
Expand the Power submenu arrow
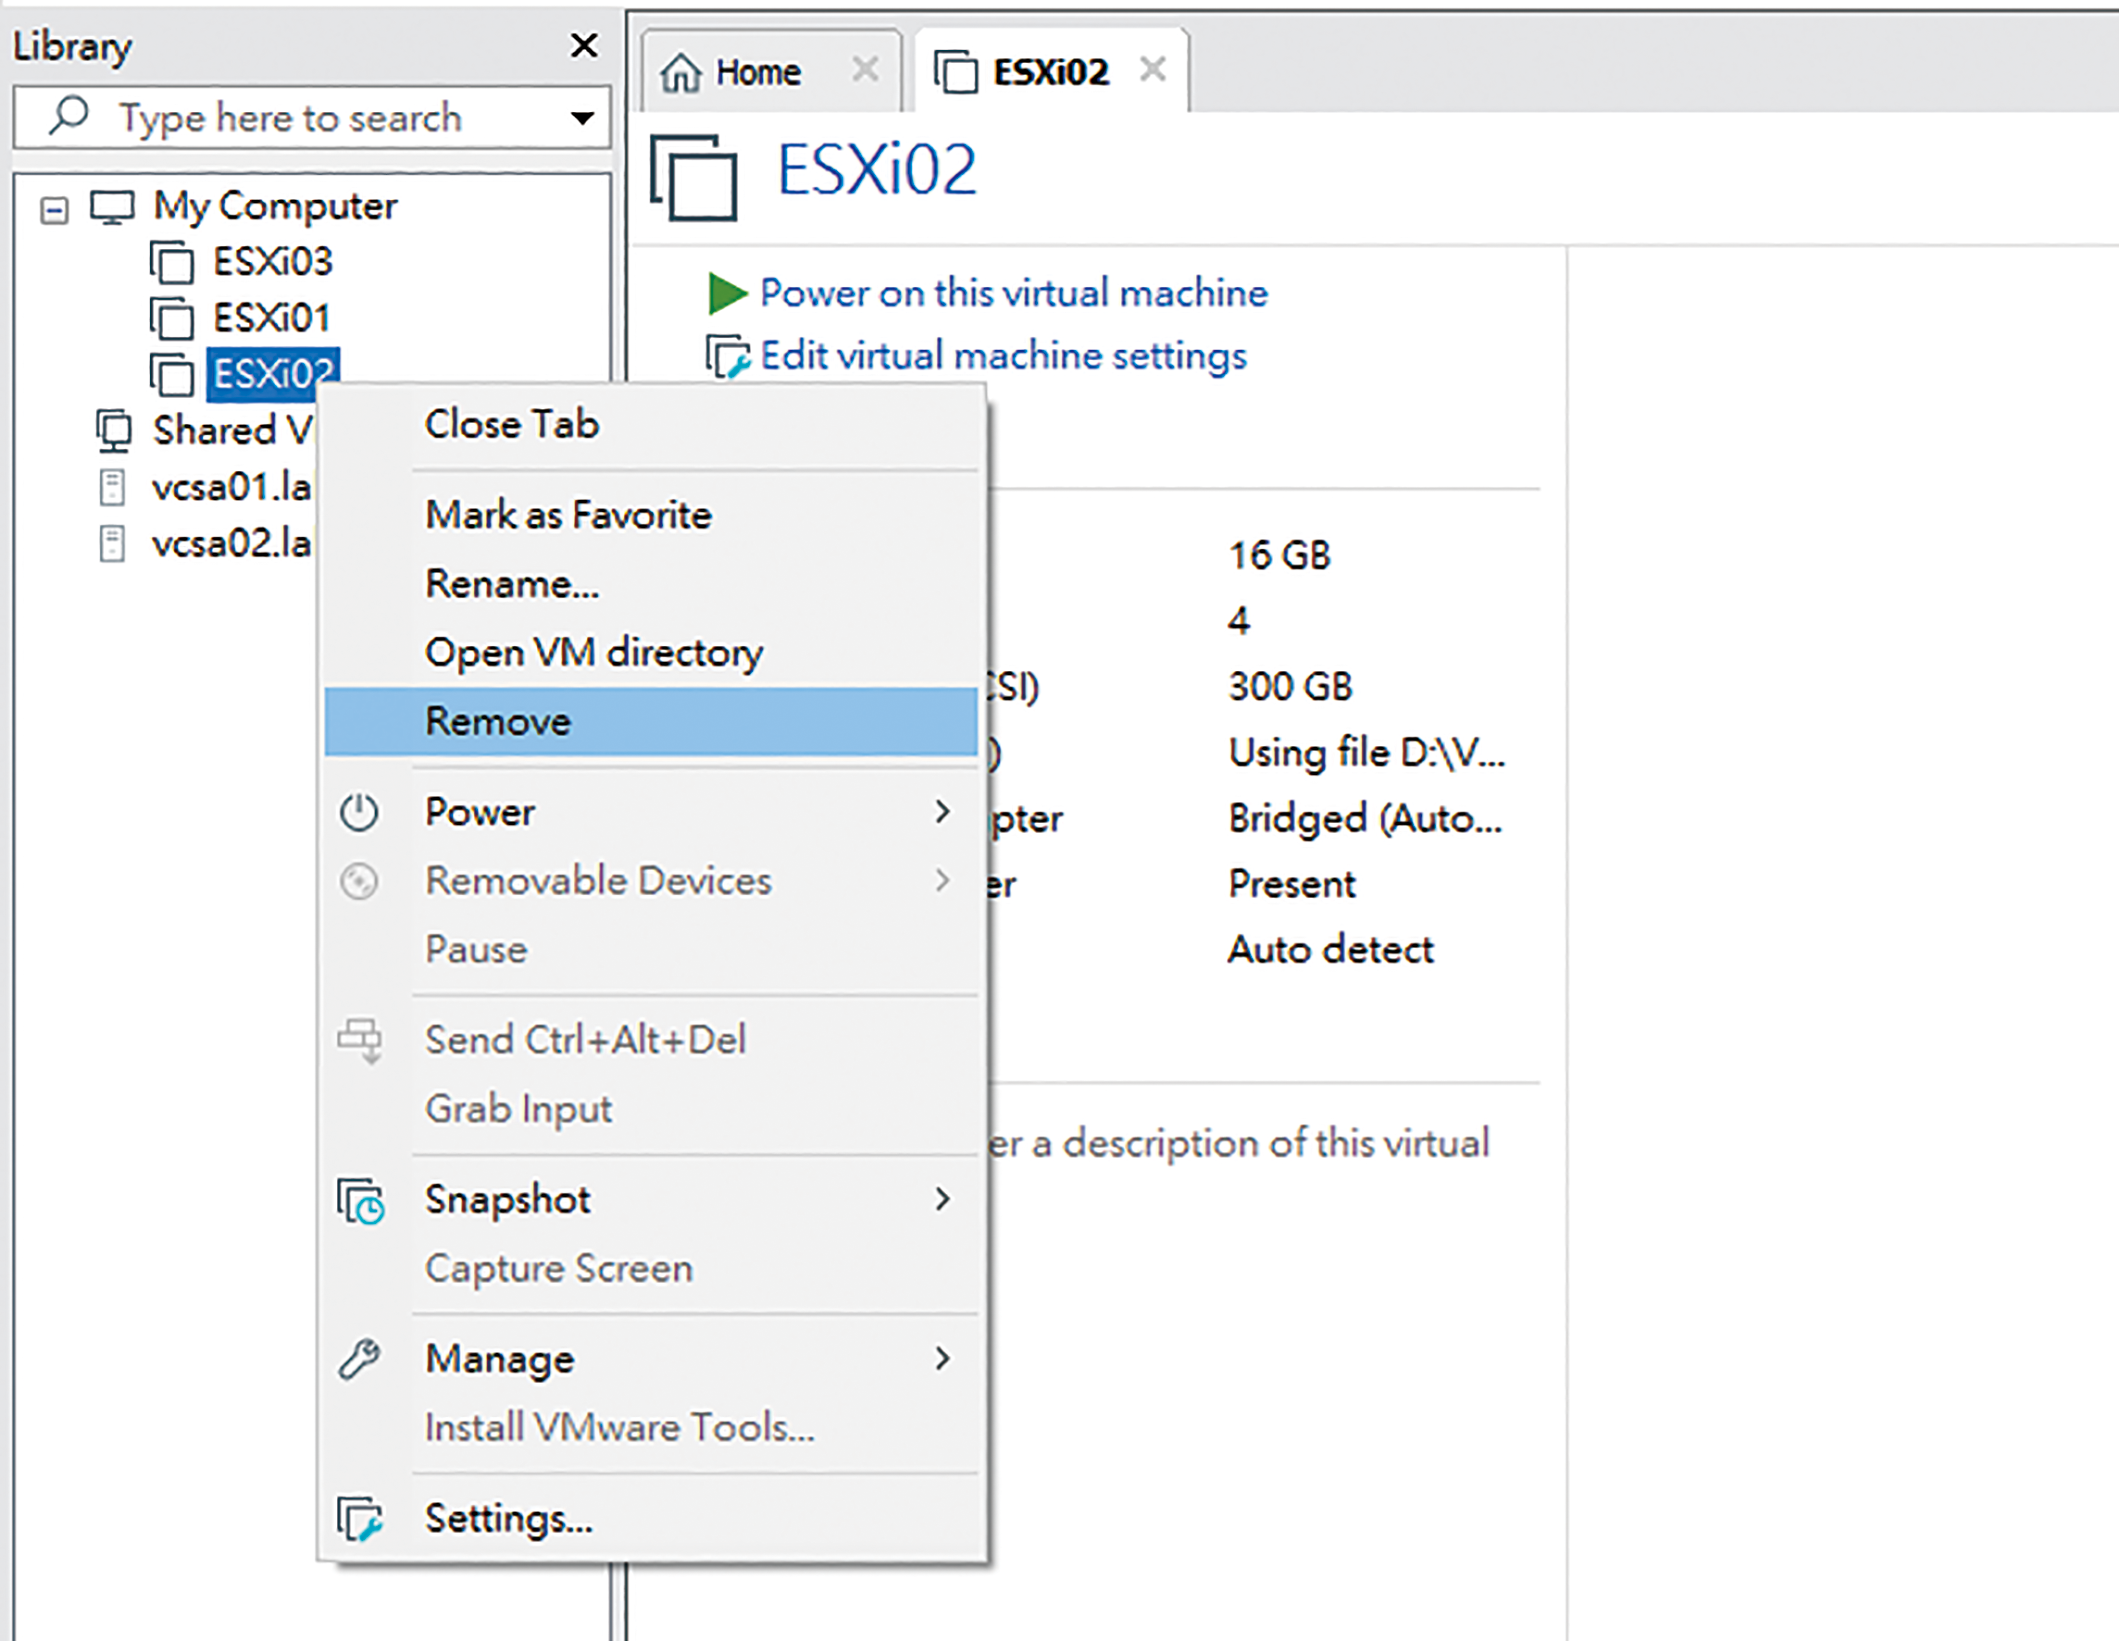[942, 812]
